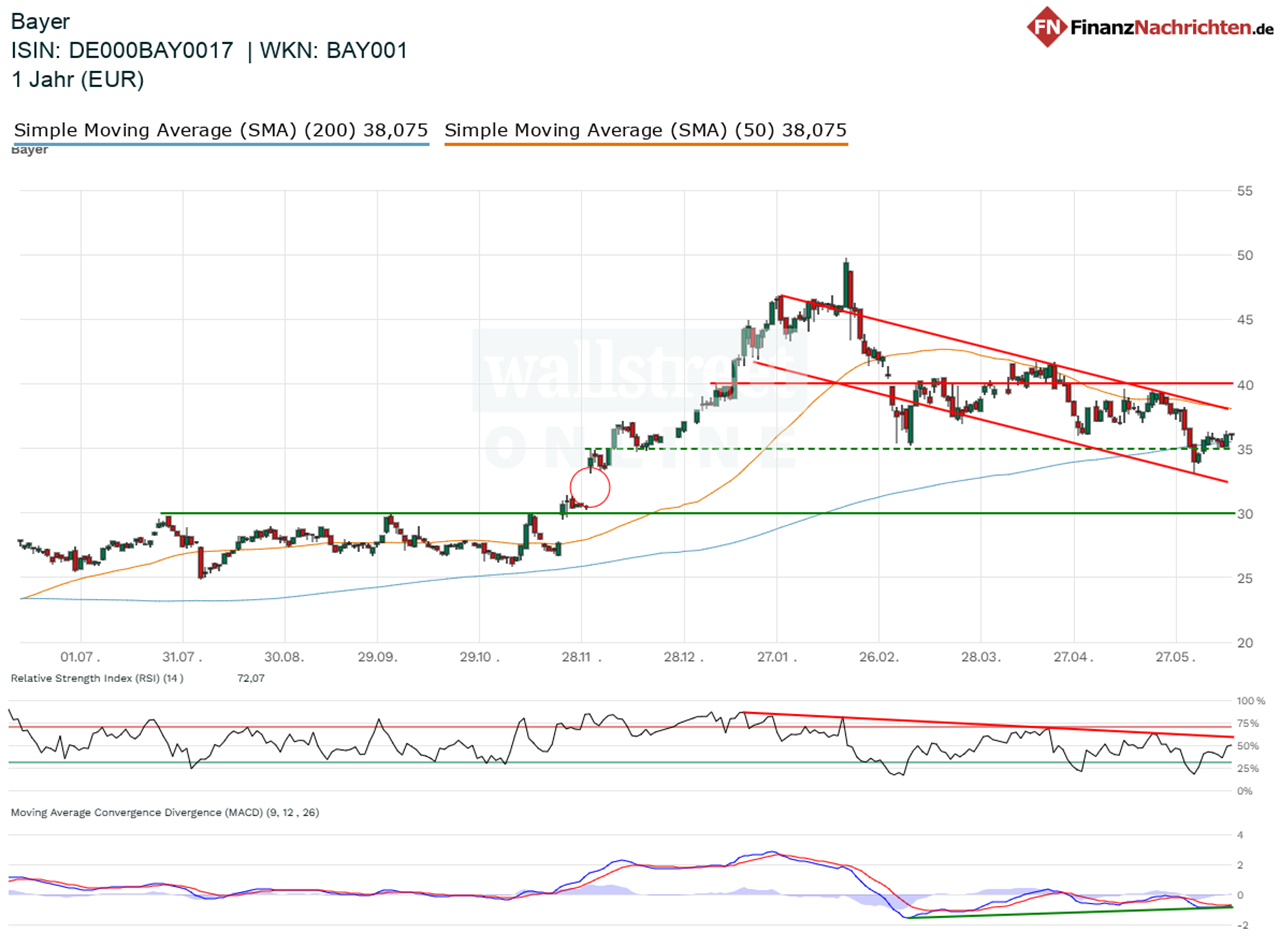Click the RSI axis label 50%
This screenshot has width=1280, height=940.
tap(1248, 746)
